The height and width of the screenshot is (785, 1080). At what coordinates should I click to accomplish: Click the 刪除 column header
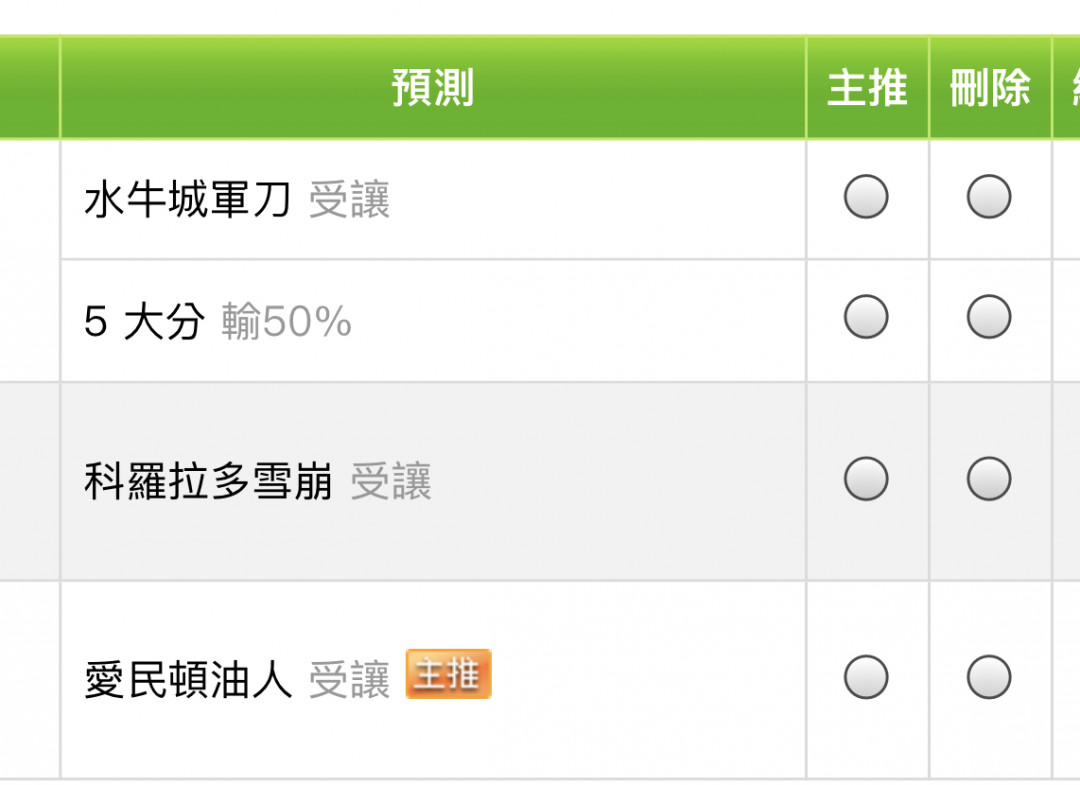point(990,87)
